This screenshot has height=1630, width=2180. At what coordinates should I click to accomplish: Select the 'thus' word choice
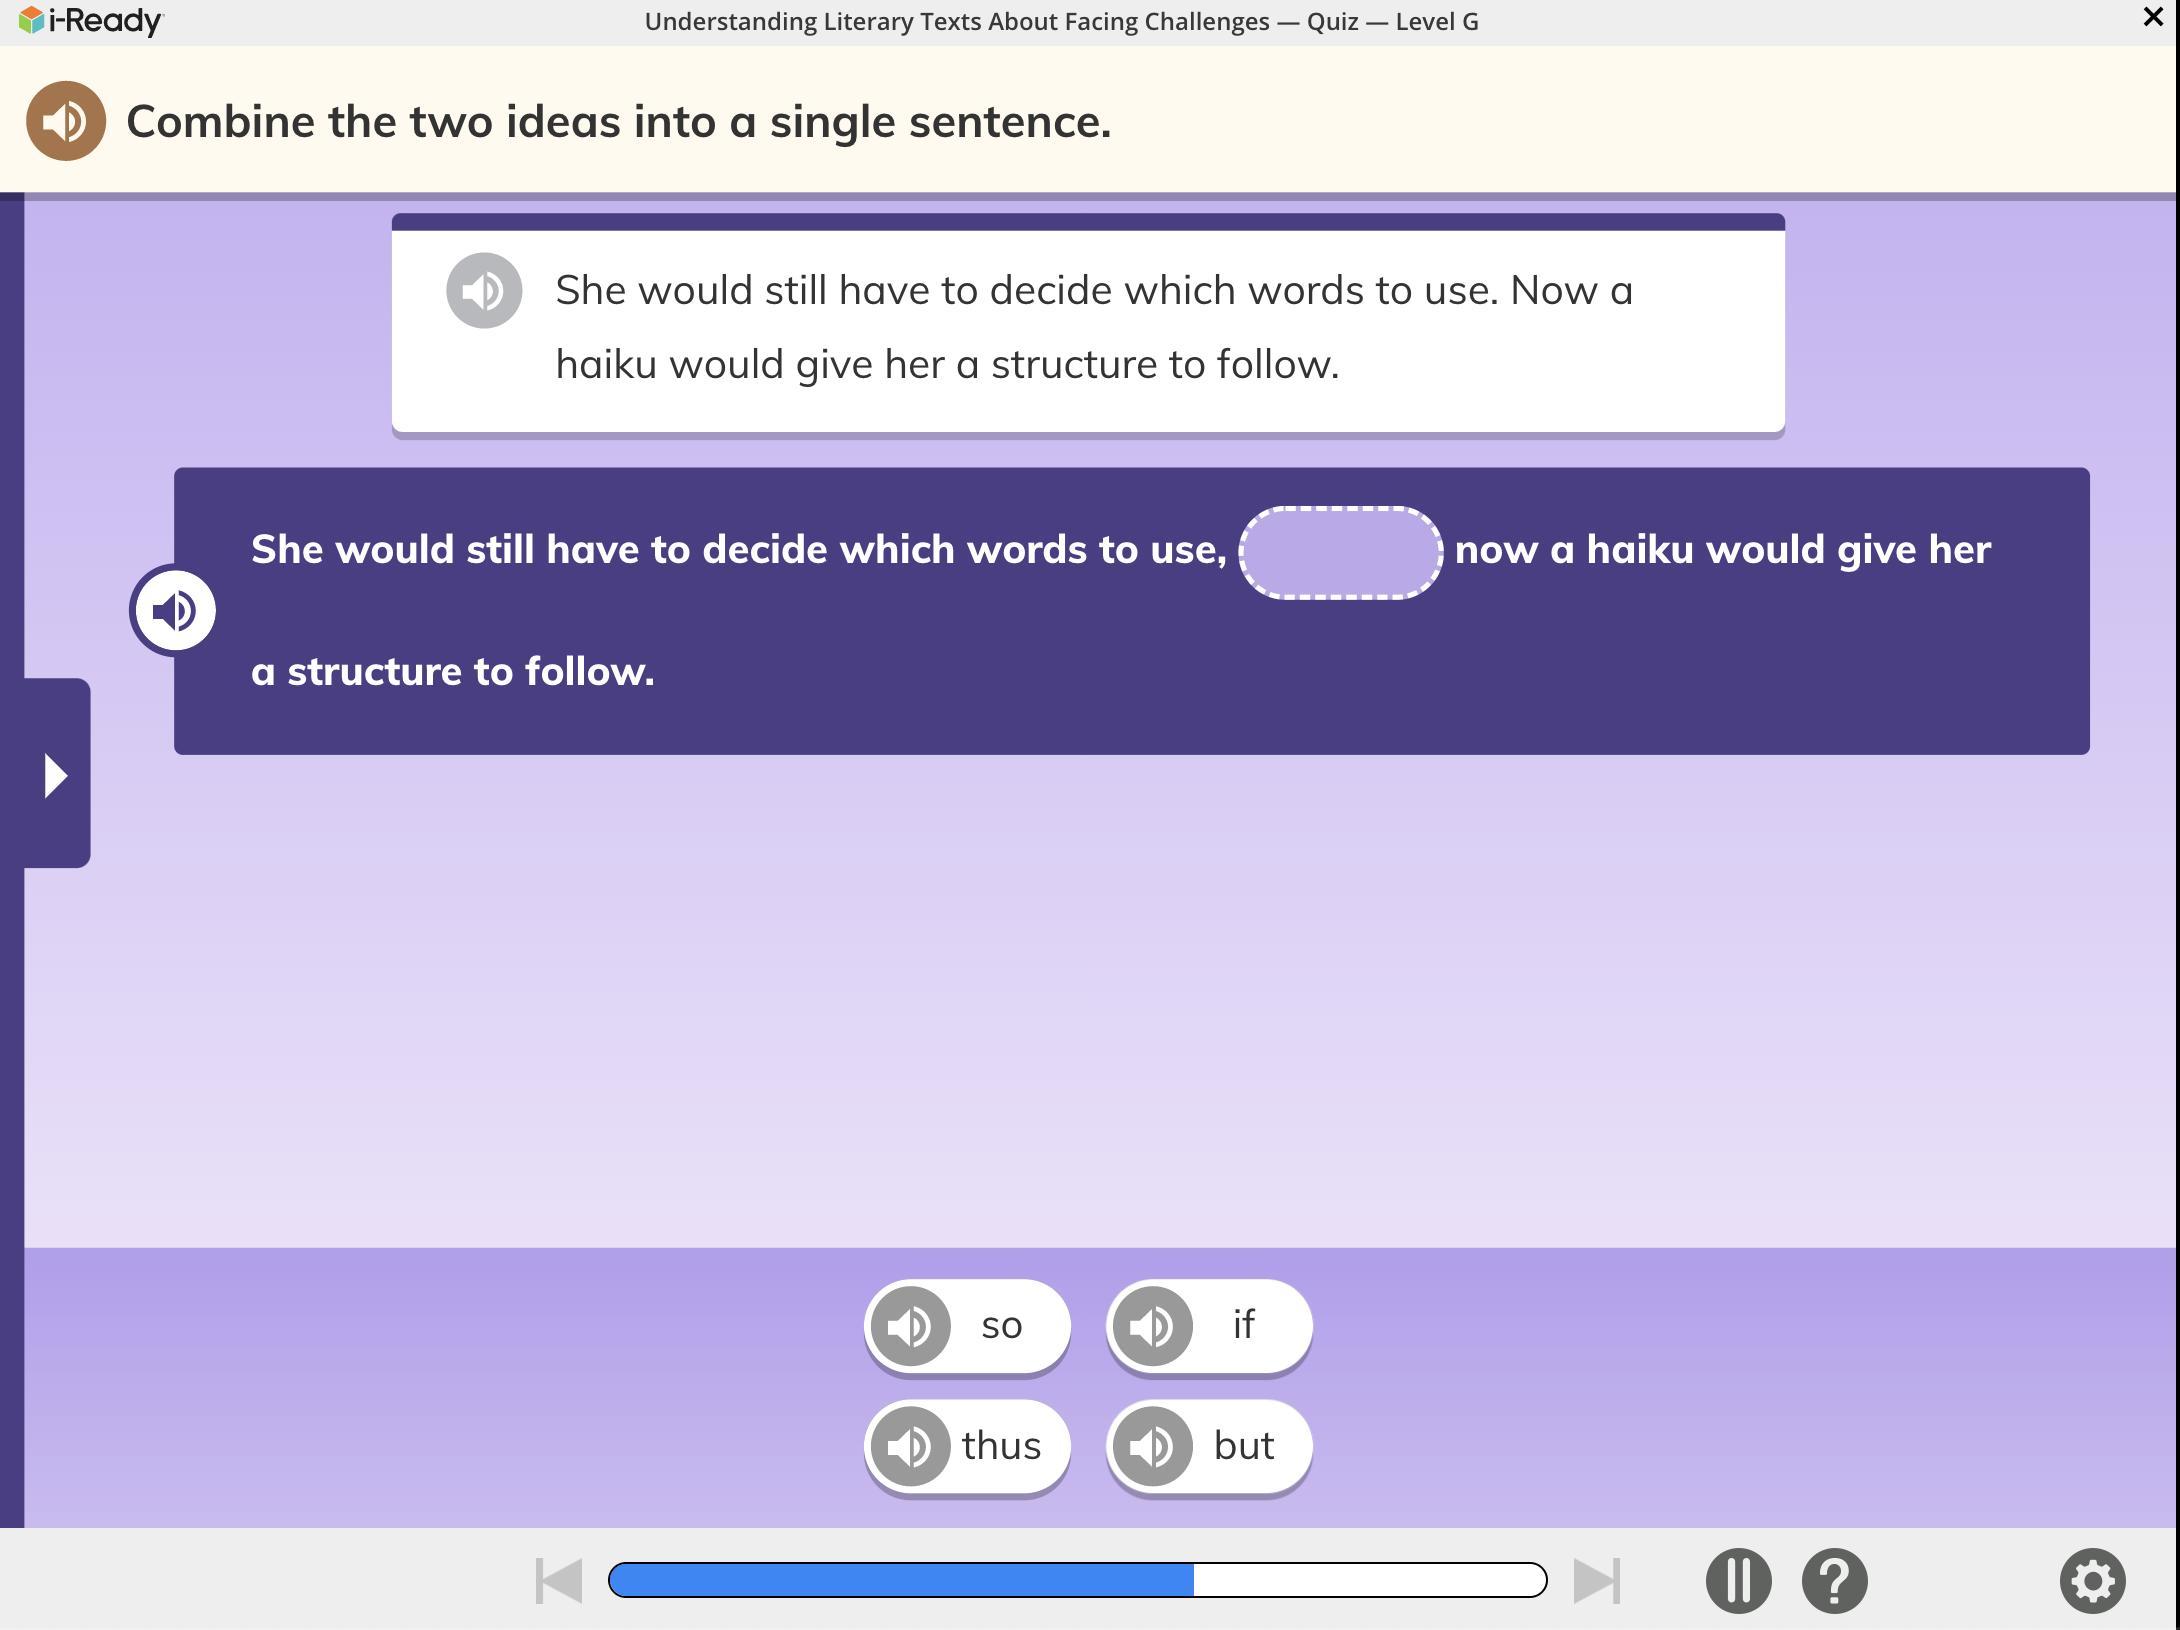tap(1002, 1446)
